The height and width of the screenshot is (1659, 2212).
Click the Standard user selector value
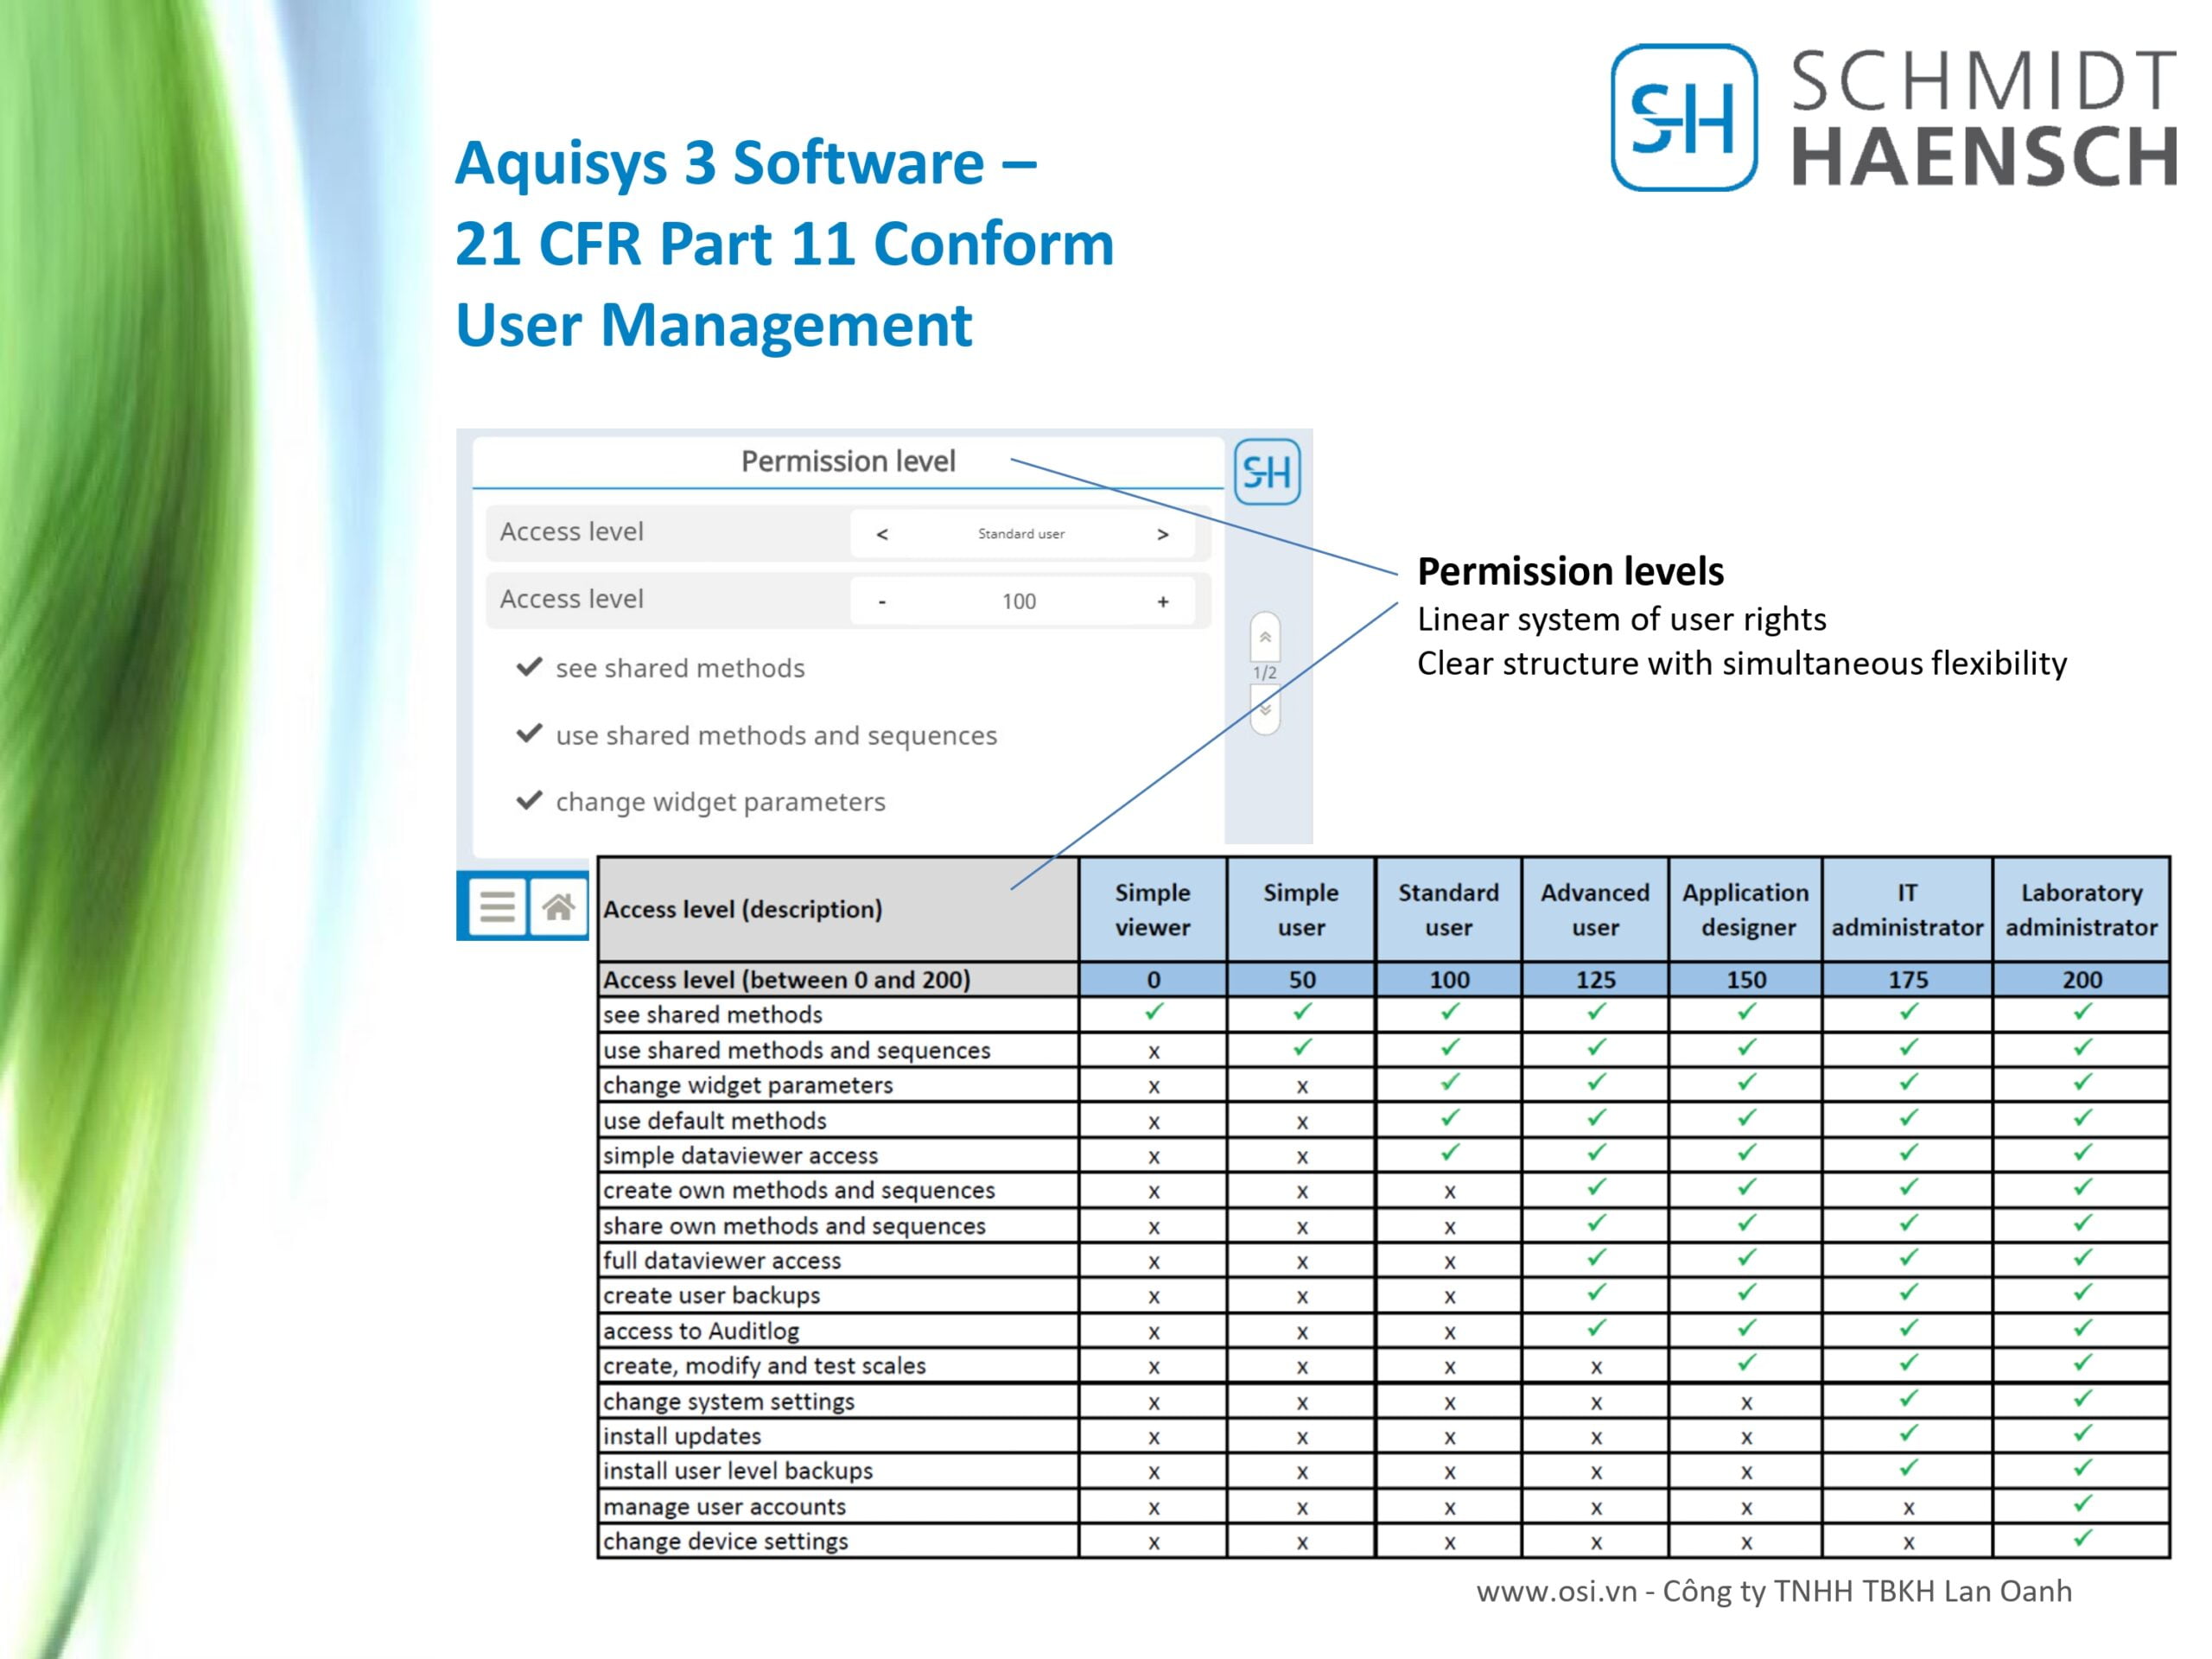click(1021, 534)
